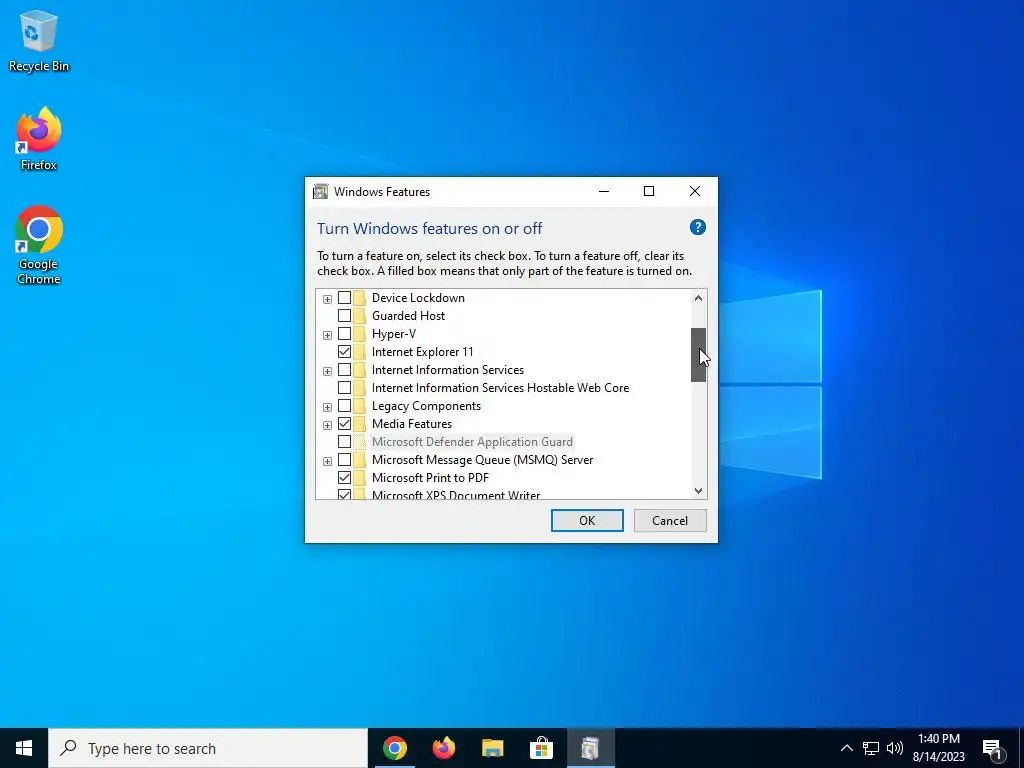
Task: Click OK to apply feature changes
Action: click(x=587, y=520)
